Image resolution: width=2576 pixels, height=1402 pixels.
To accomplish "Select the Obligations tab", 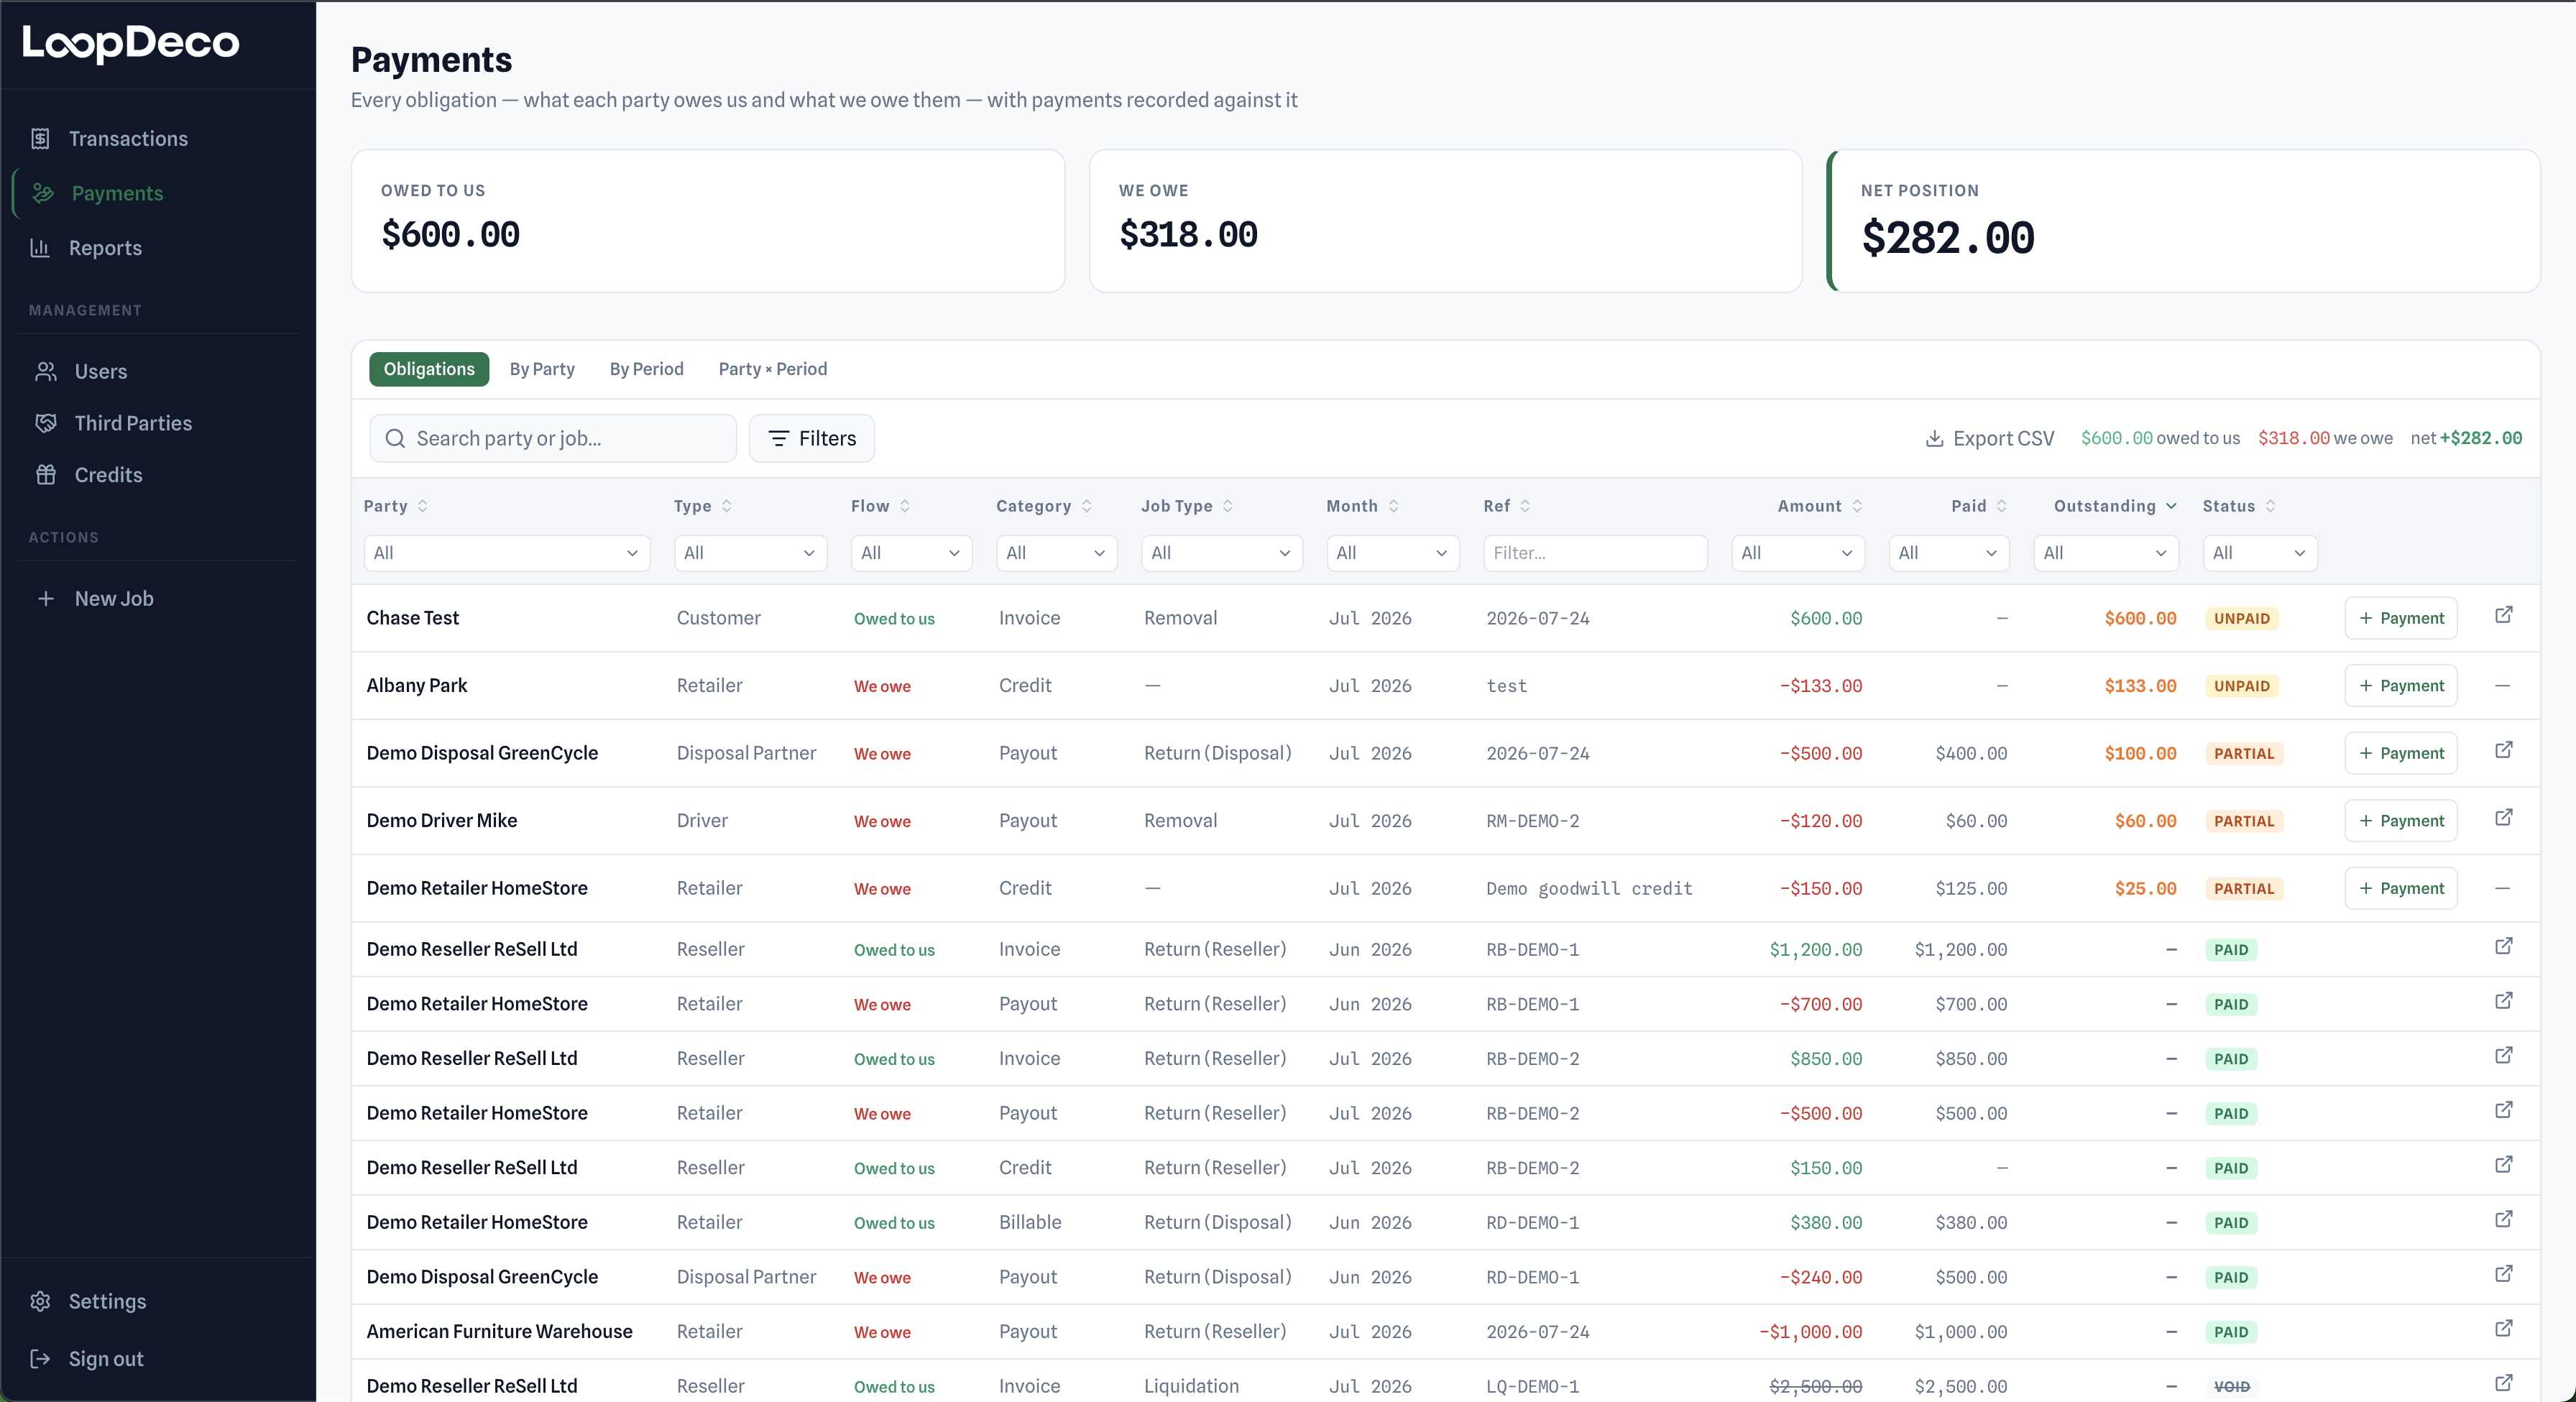I will coord(429,369).
